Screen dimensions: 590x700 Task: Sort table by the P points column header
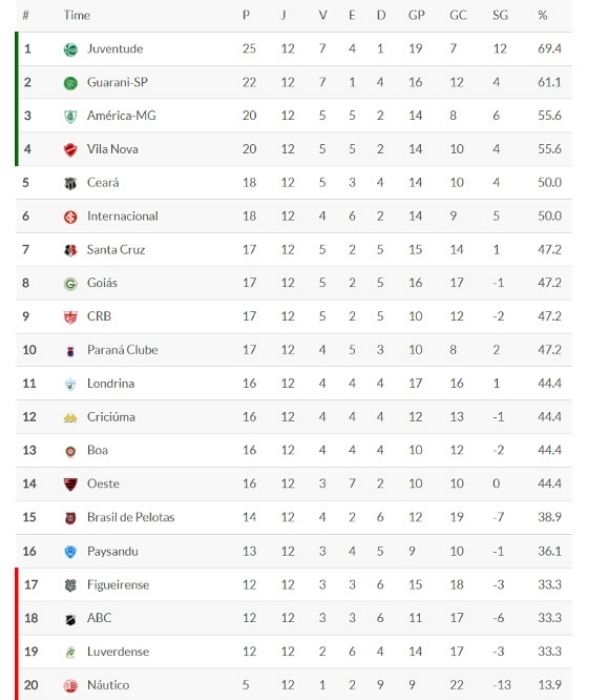(246, 15)
